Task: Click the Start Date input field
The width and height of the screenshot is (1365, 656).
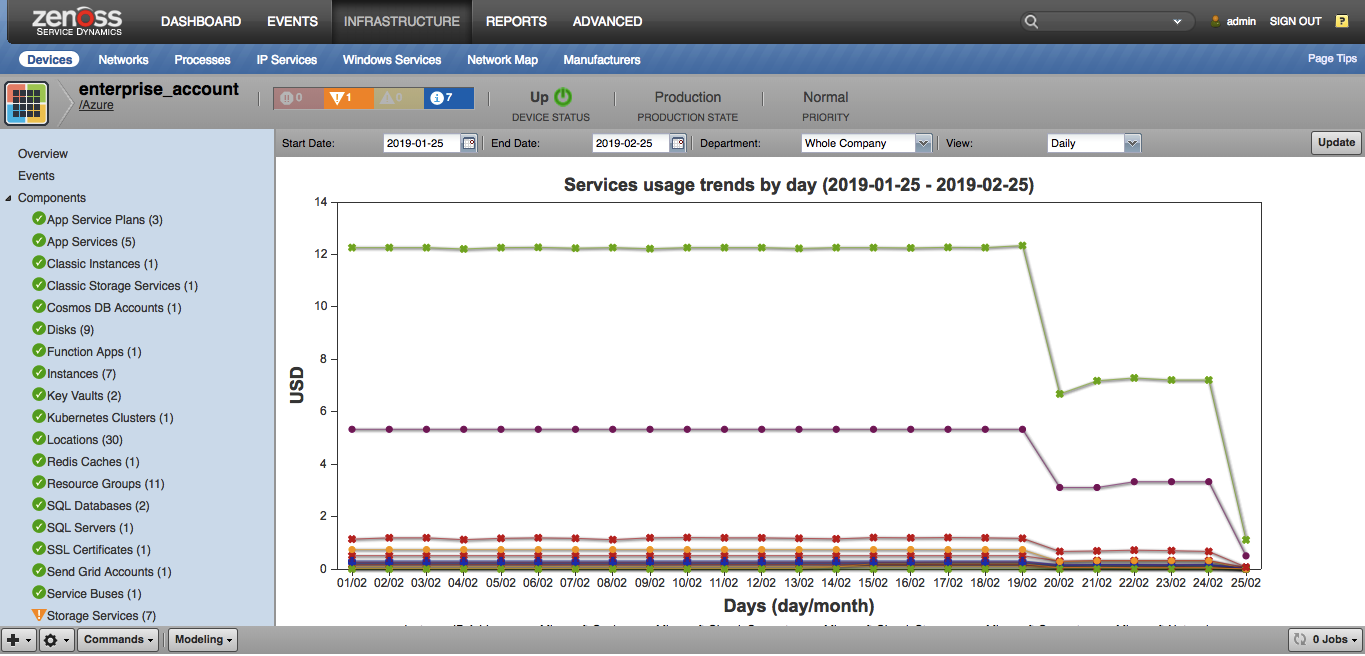Action: (421, 143)
